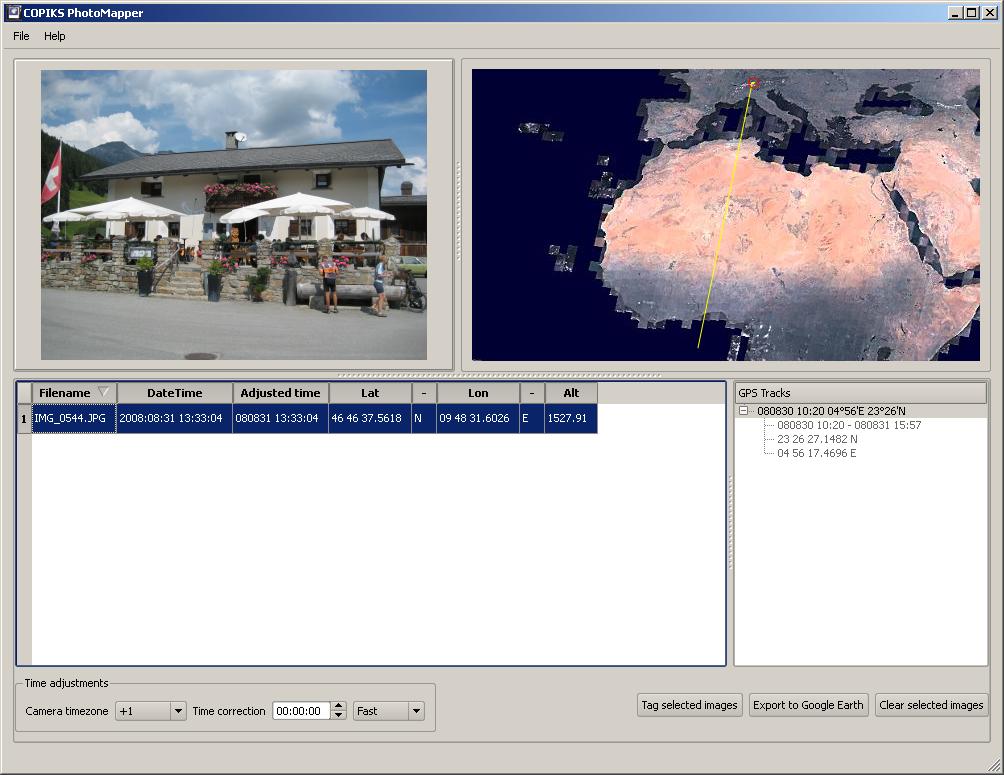Click the red location marker on map

tap(754, 83)
